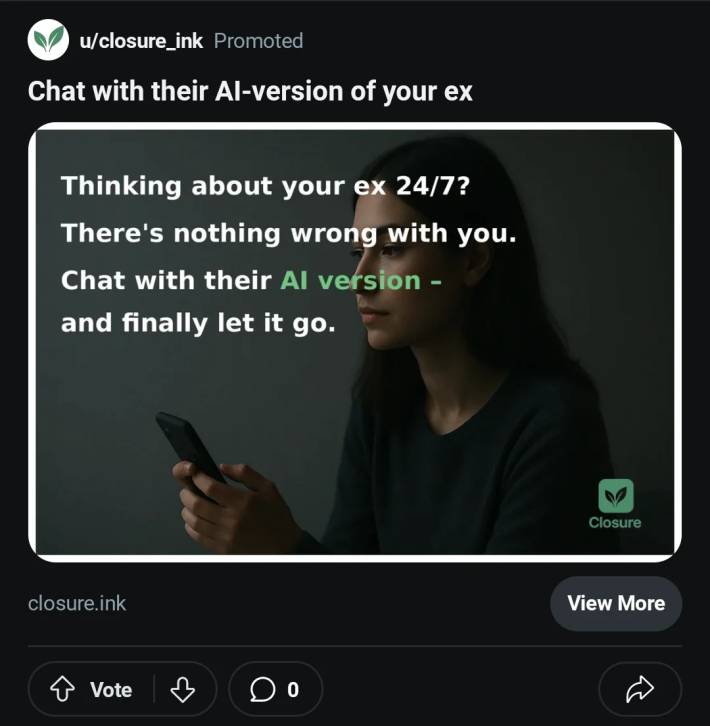
Task: Share the post using the arrow icon
Action: (639, 689)
